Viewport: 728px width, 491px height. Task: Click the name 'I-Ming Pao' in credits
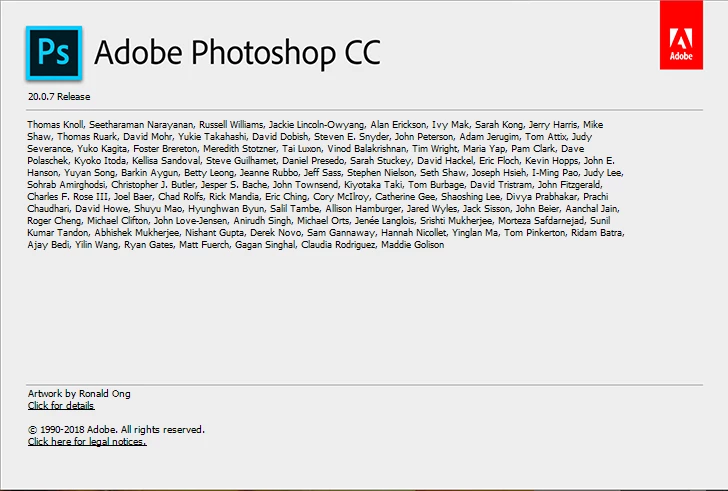coord(555,173)
